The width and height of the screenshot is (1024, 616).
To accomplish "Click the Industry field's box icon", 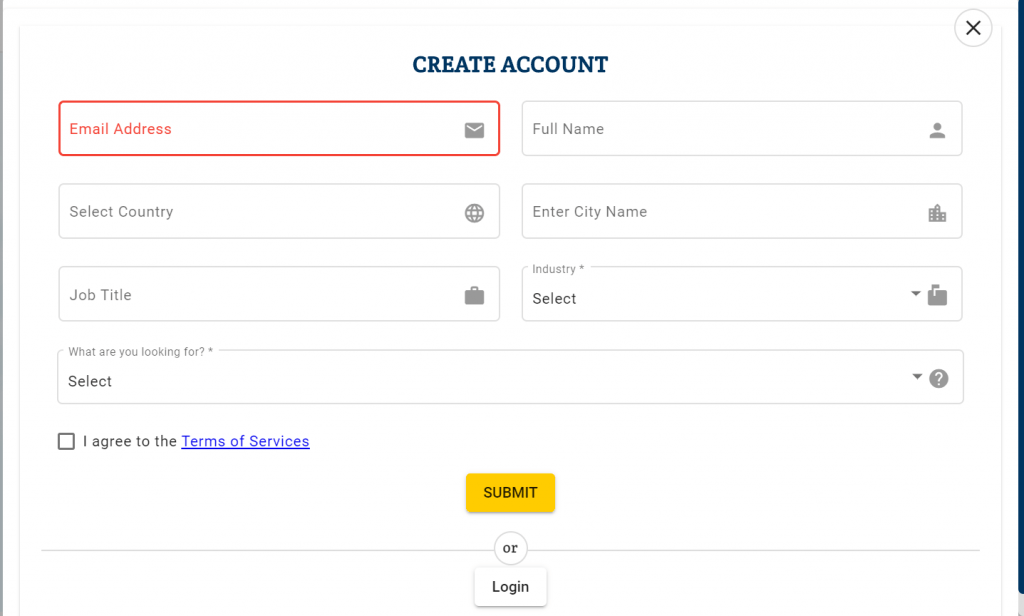I will (x=937, y=295).
